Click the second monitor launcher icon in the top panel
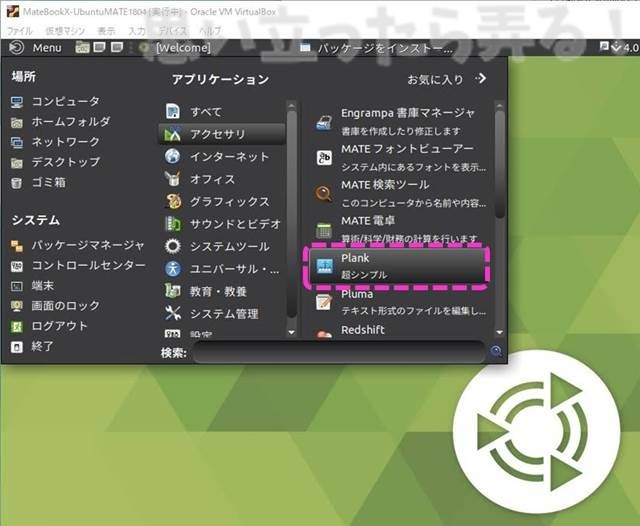Image resolution: width=640 pixels, height=526 pixels. point(117,48)
